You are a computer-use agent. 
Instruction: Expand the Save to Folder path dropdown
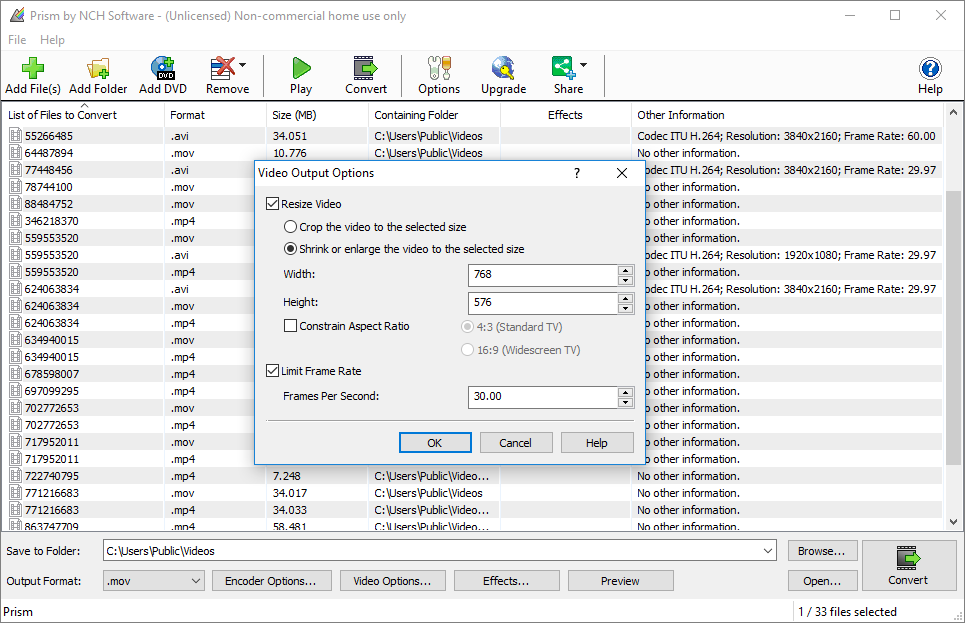(x=767, y=550)
